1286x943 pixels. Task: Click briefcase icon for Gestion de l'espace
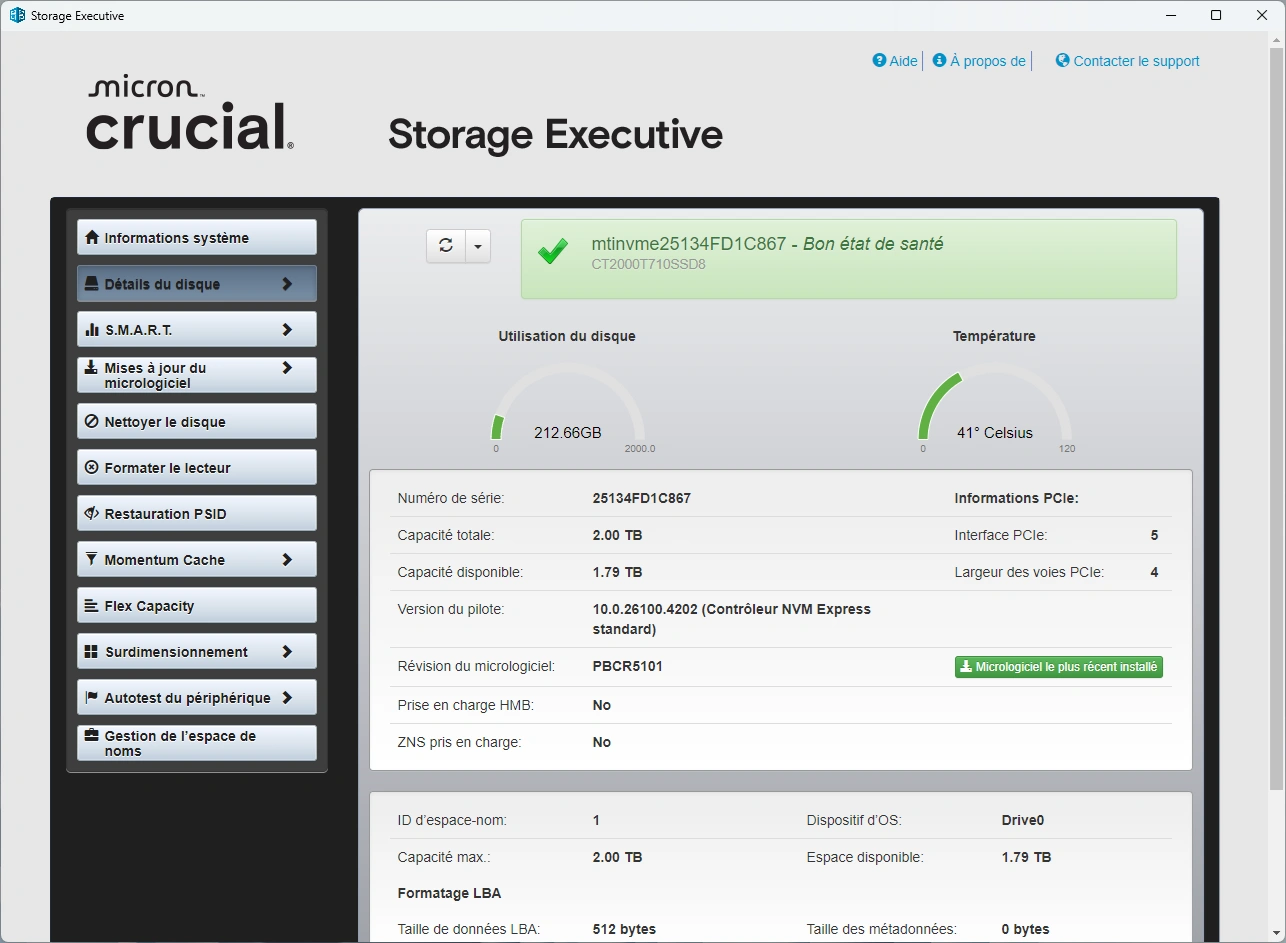pos(92,736)
